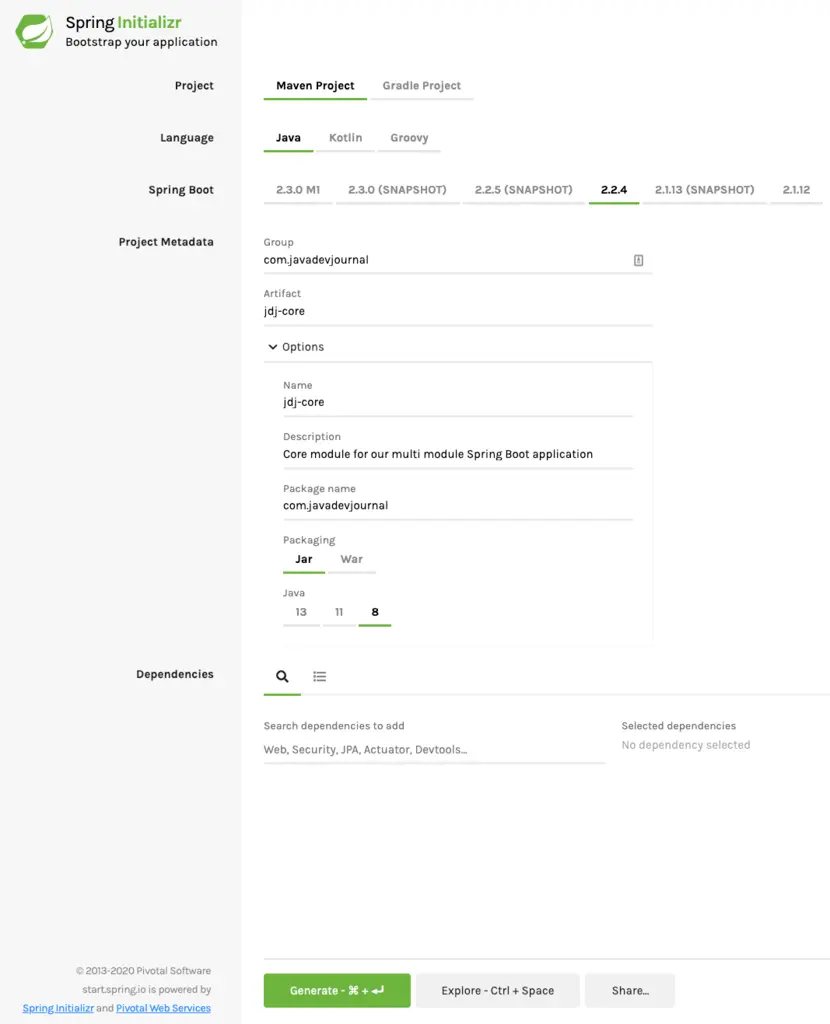Edit the Group field com.javadevjournal
The width and height of the screenshot is (830, 1024).
457,260
